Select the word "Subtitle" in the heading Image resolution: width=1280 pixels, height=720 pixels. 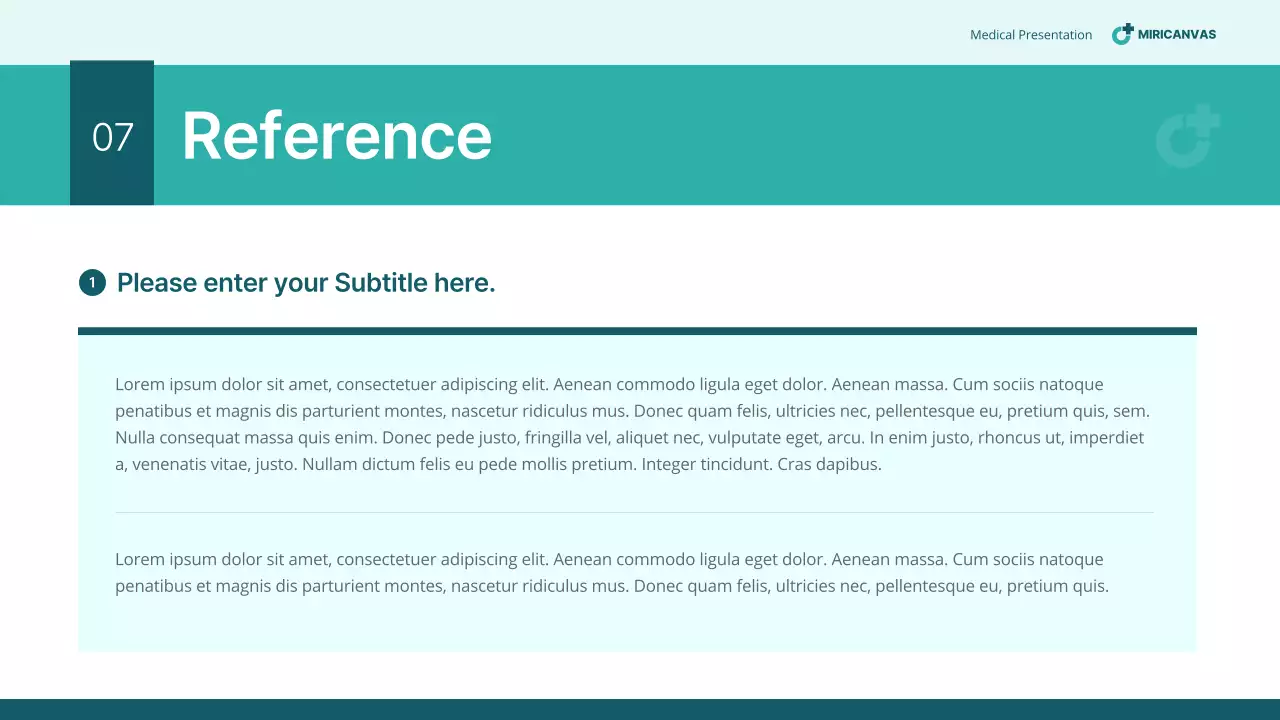pos(381,283)
